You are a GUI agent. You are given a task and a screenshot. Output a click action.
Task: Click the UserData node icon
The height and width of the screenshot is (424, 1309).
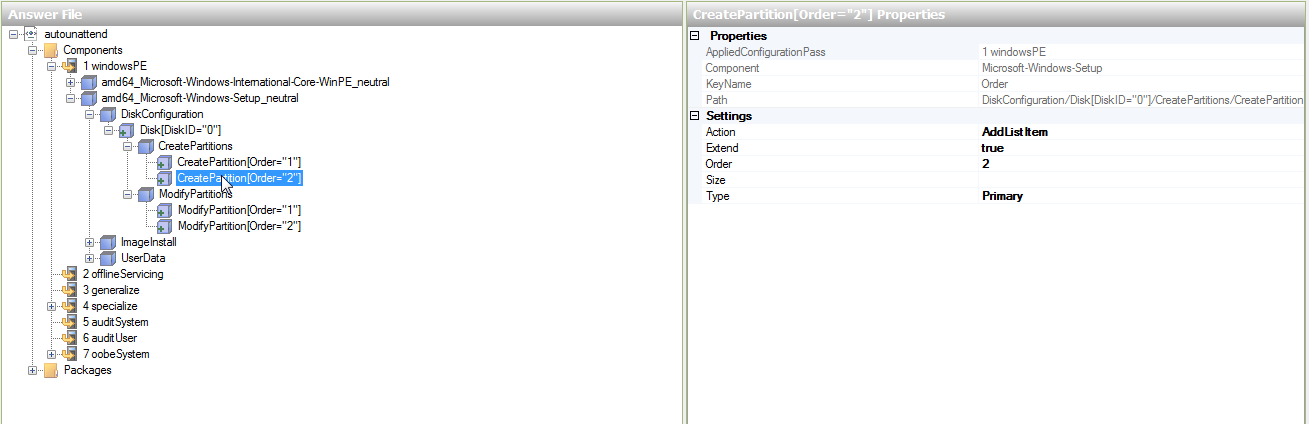tap(107, 258)
